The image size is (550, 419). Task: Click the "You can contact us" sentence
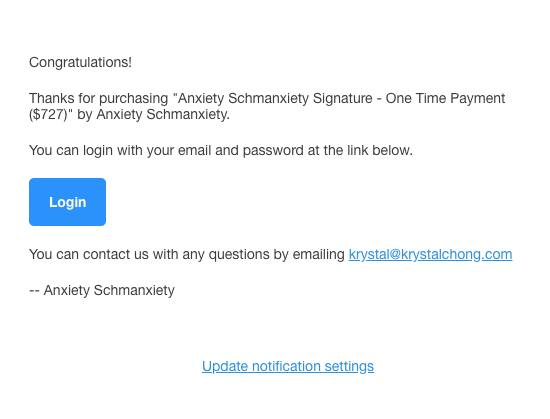tap(271, 254)
